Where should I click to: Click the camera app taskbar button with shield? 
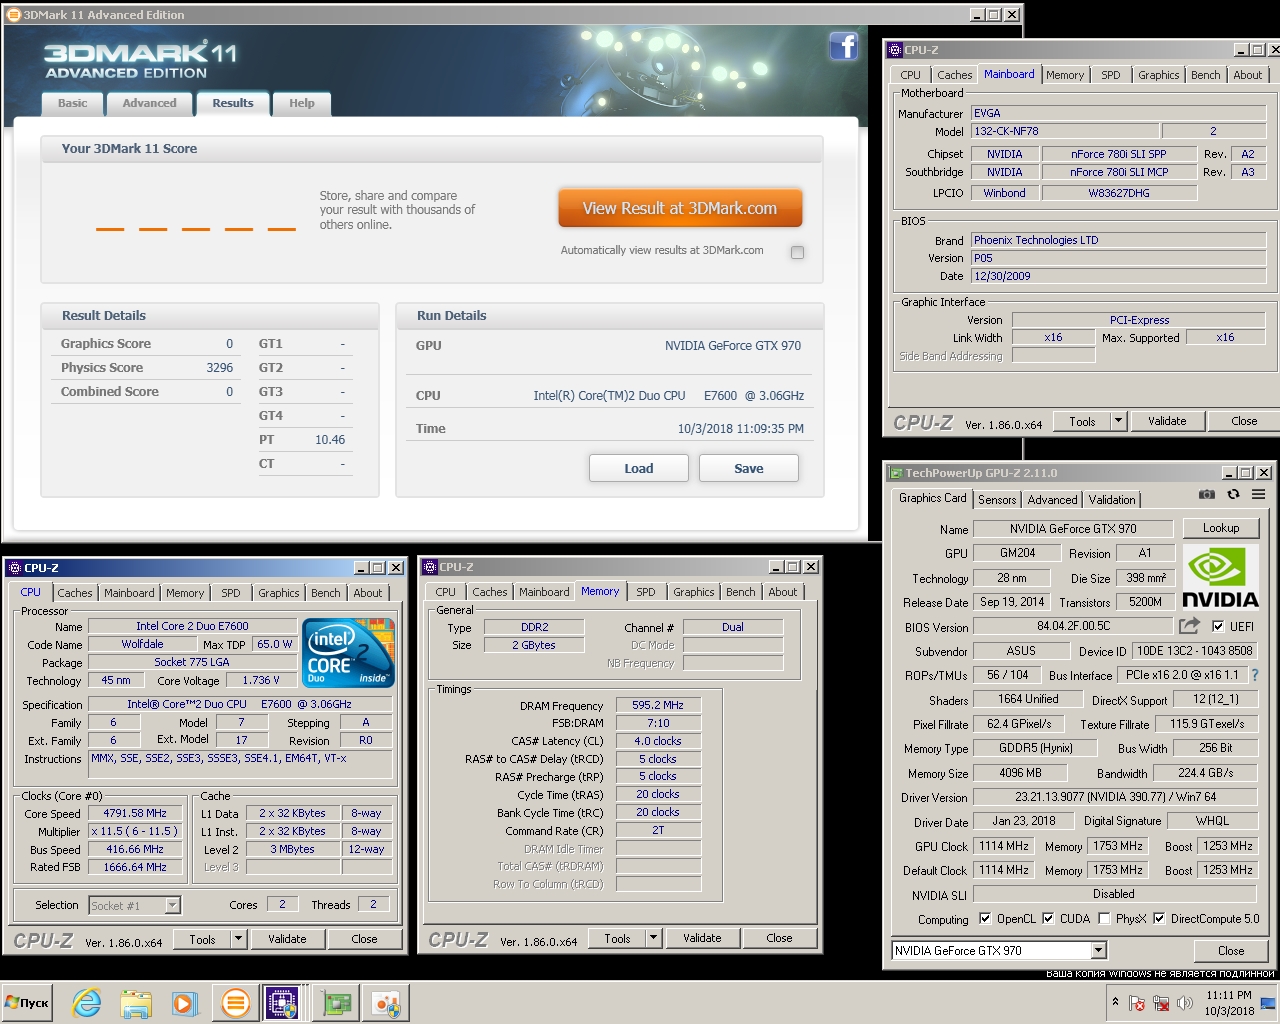tap(386, 1002)
